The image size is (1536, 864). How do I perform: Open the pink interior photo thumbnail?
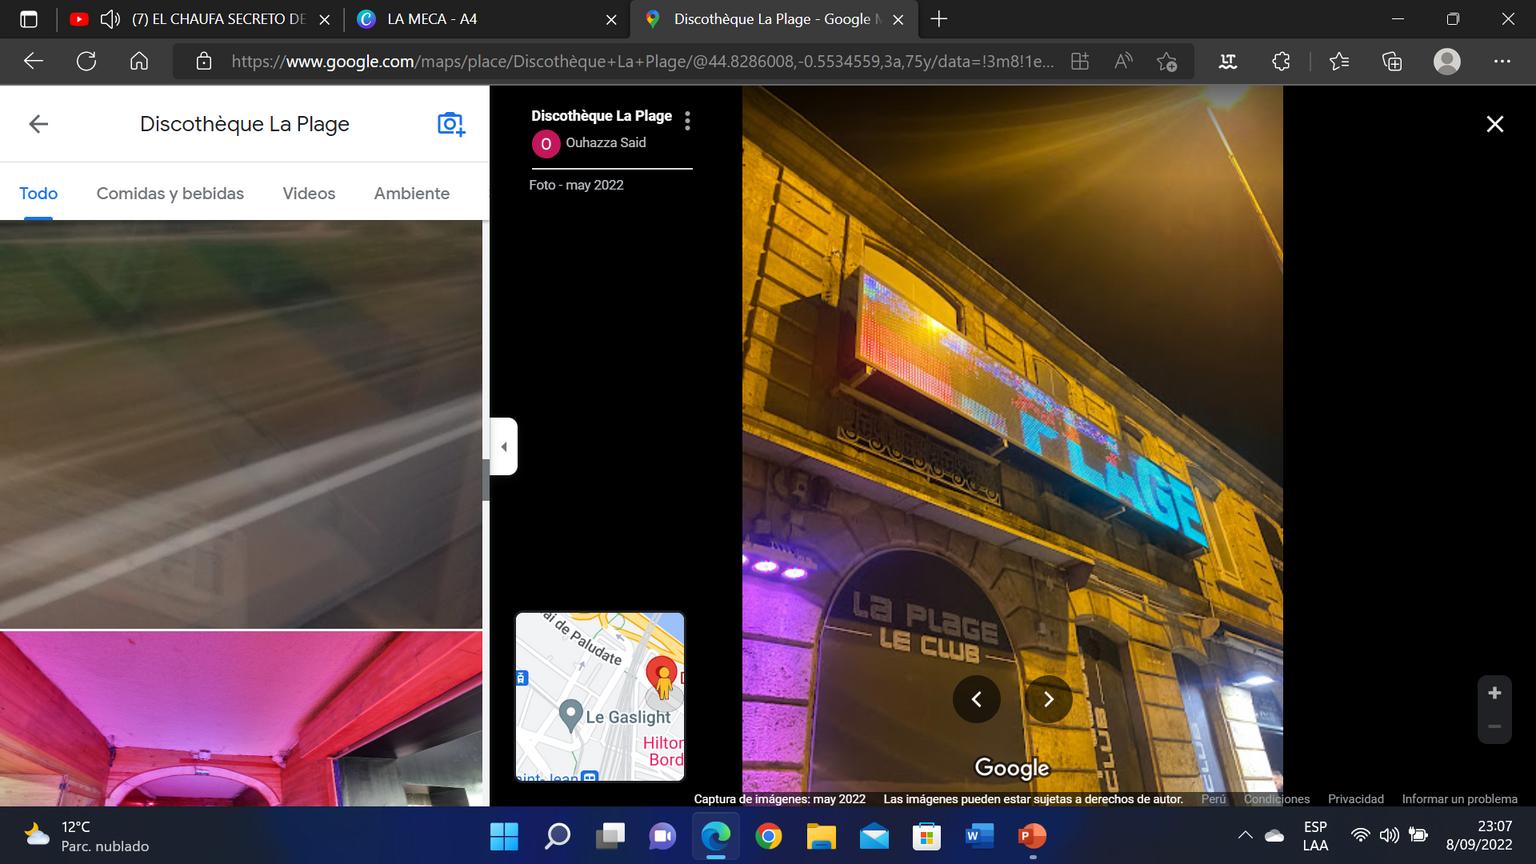(241, 719)
